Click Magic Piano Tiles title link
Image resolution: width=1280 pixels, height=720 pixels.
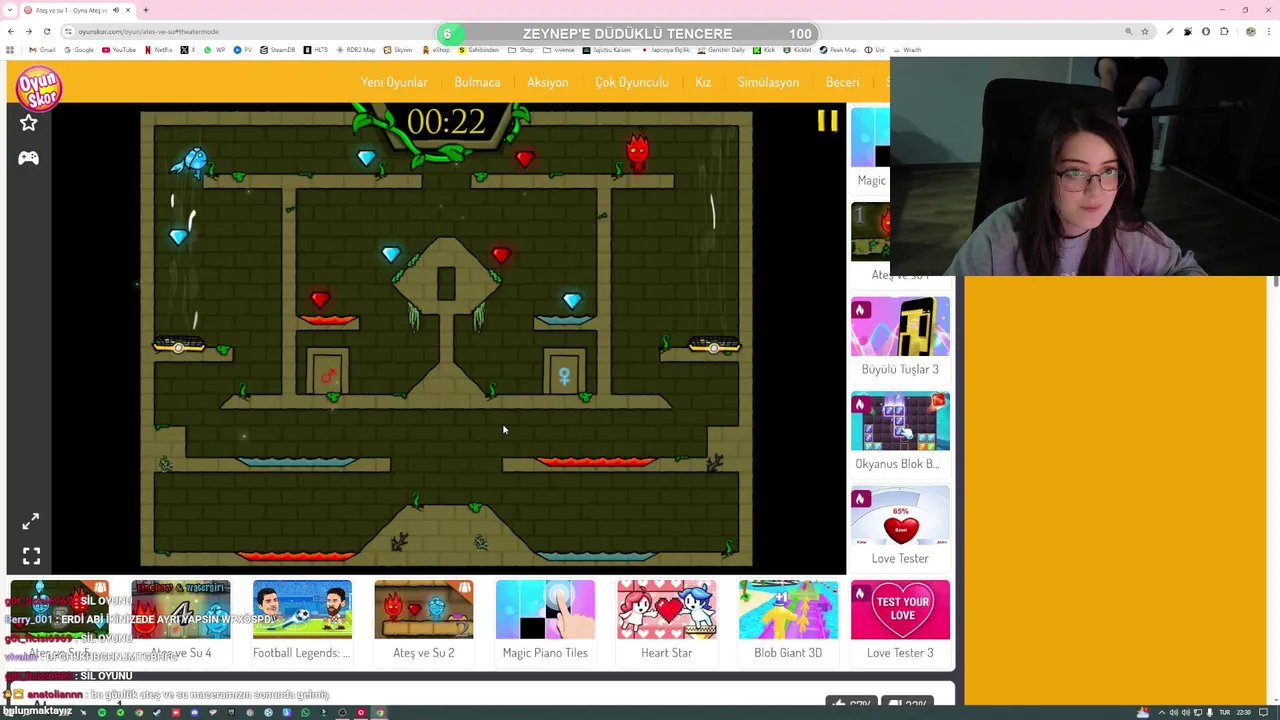tap(545, 653)
